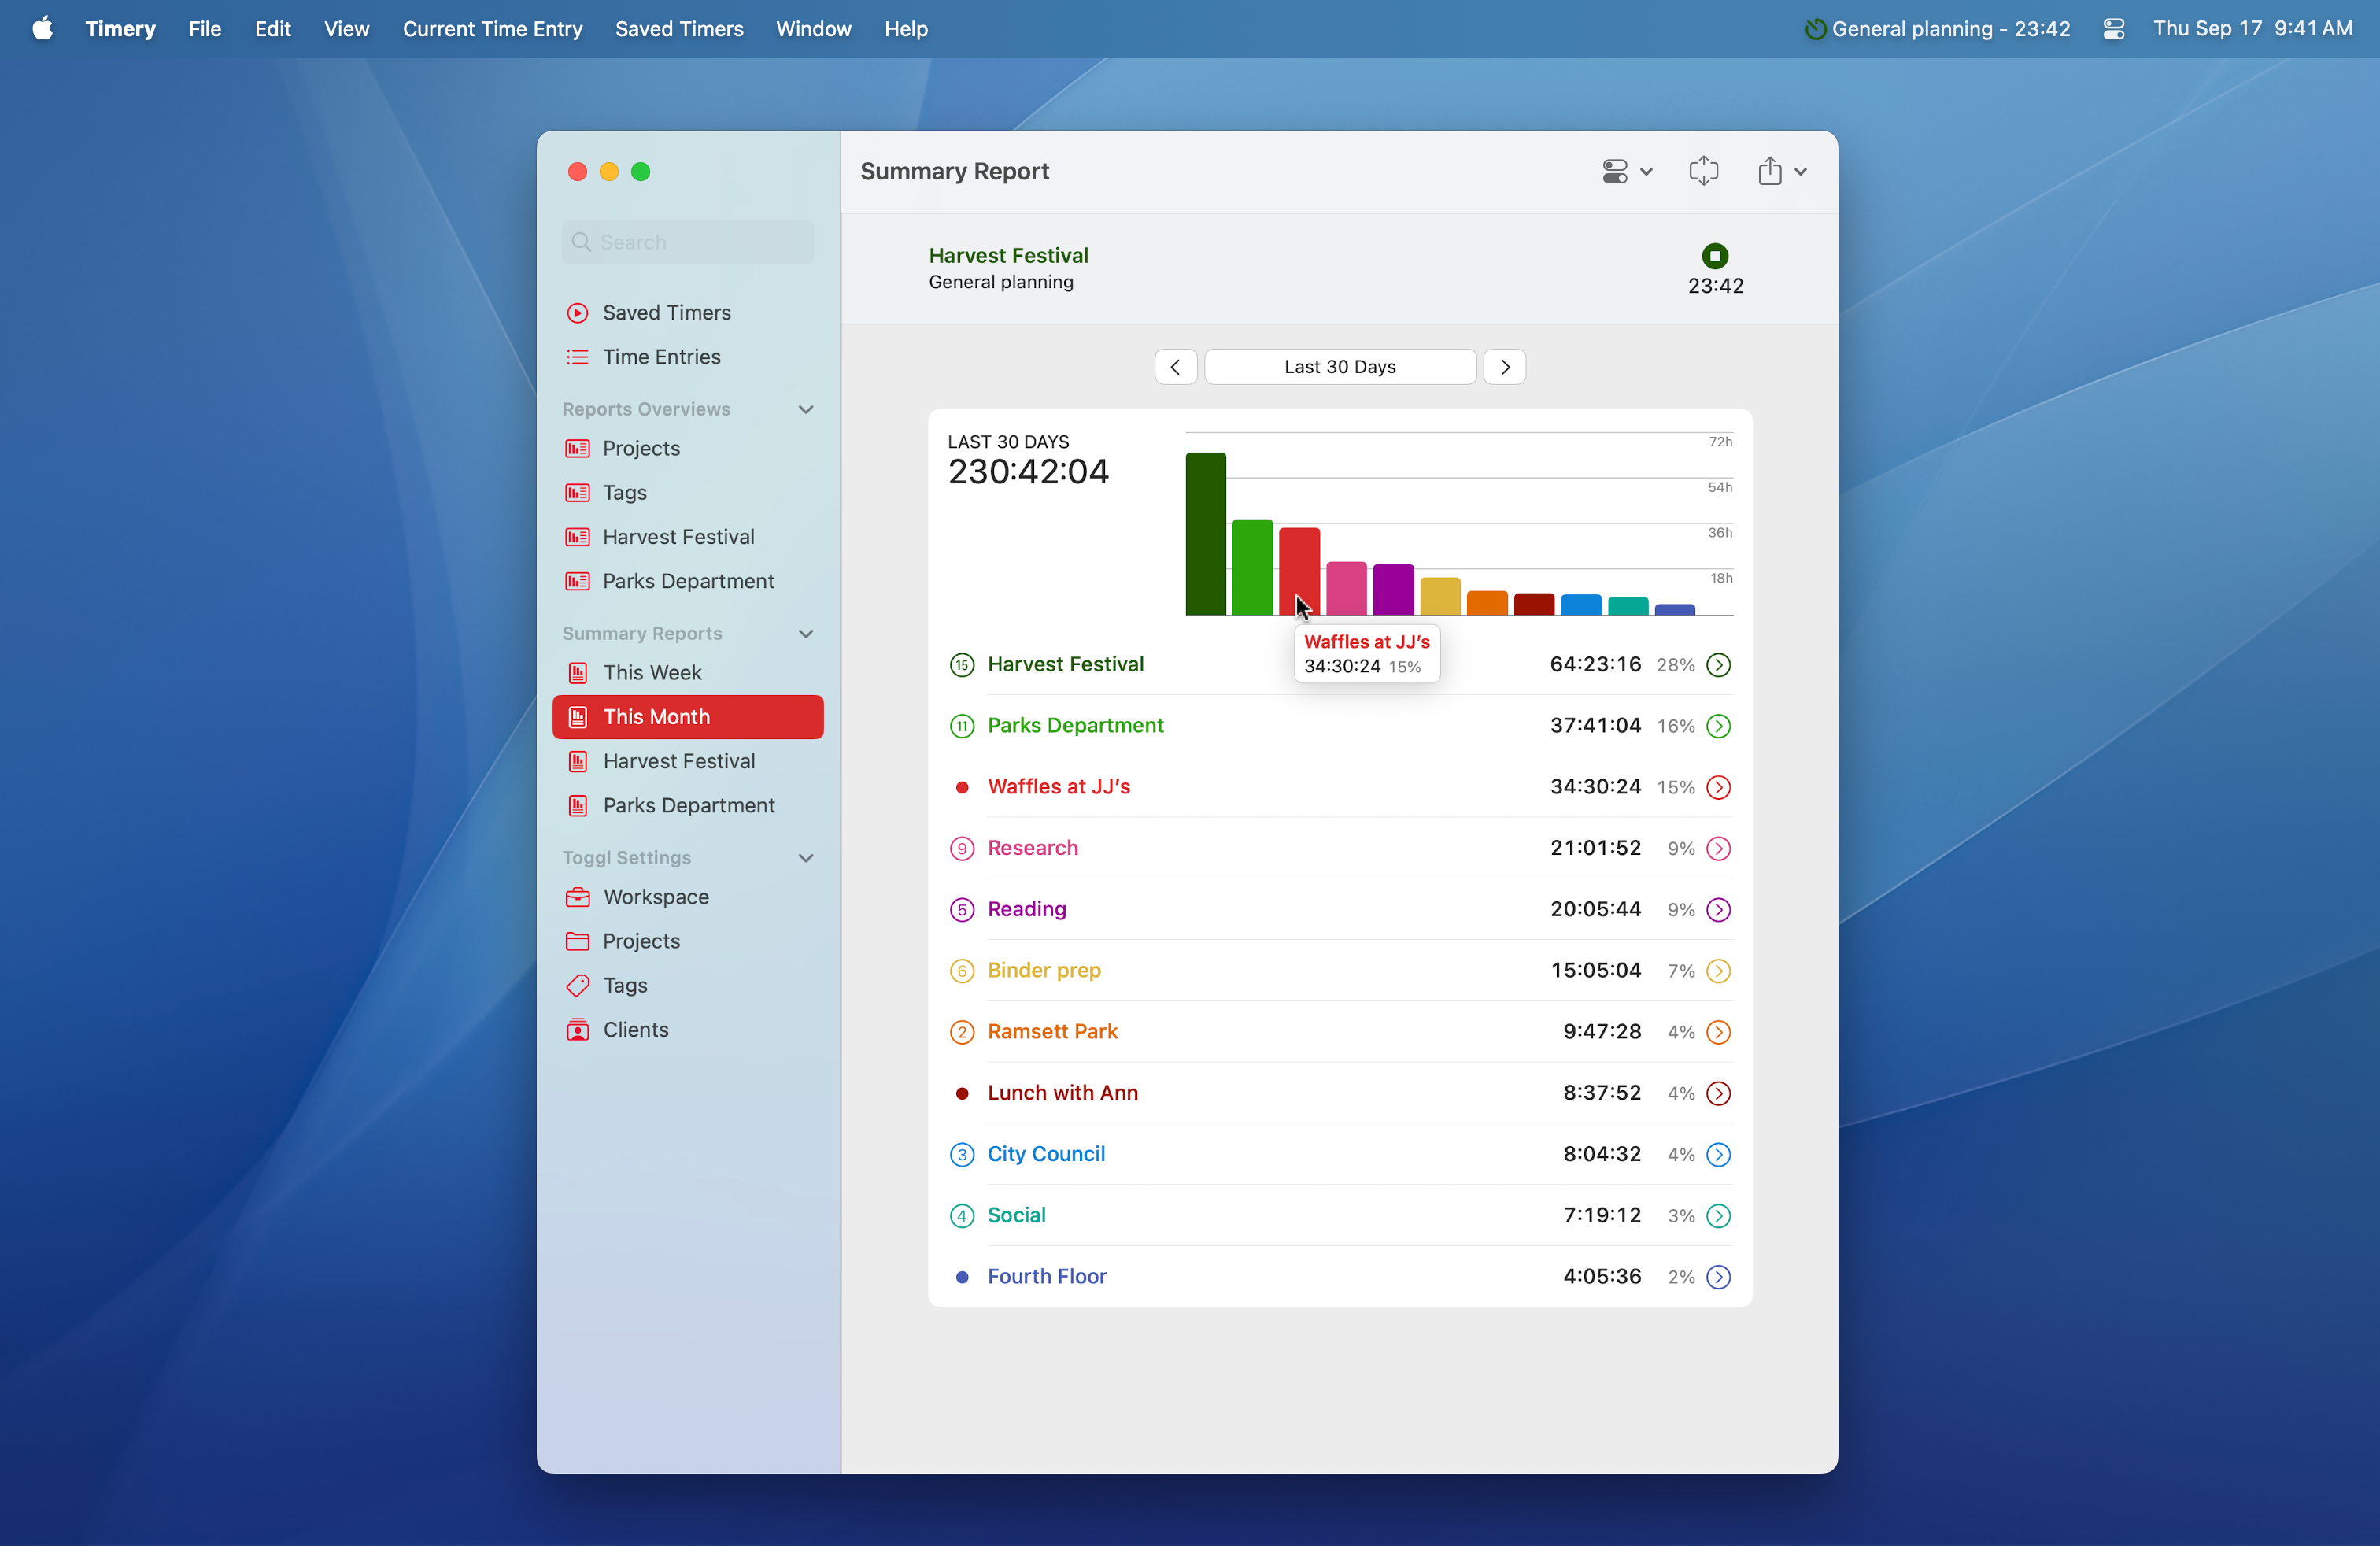Open Lunch with Ann detail arrow
The height and width of the screenshot is (1546, 2380).
[1718, 1093]
